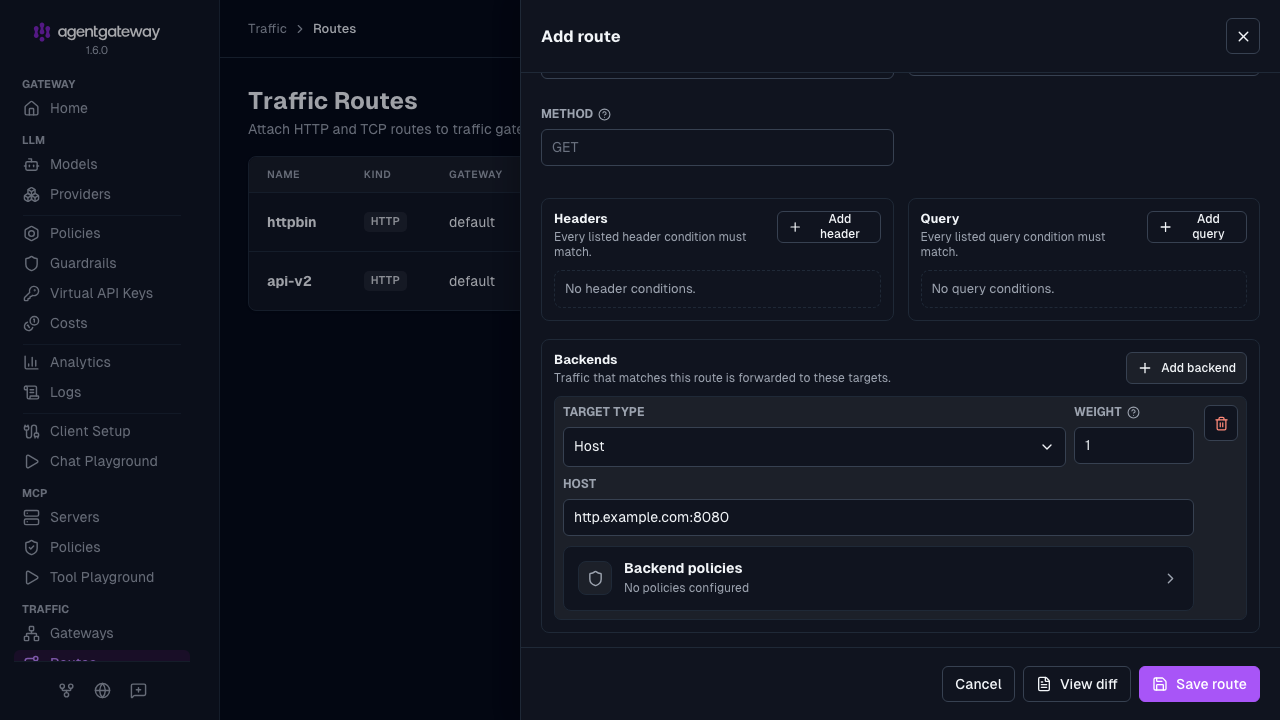
Task: Click the NAME column header
Action: click(x=283, y=175)
